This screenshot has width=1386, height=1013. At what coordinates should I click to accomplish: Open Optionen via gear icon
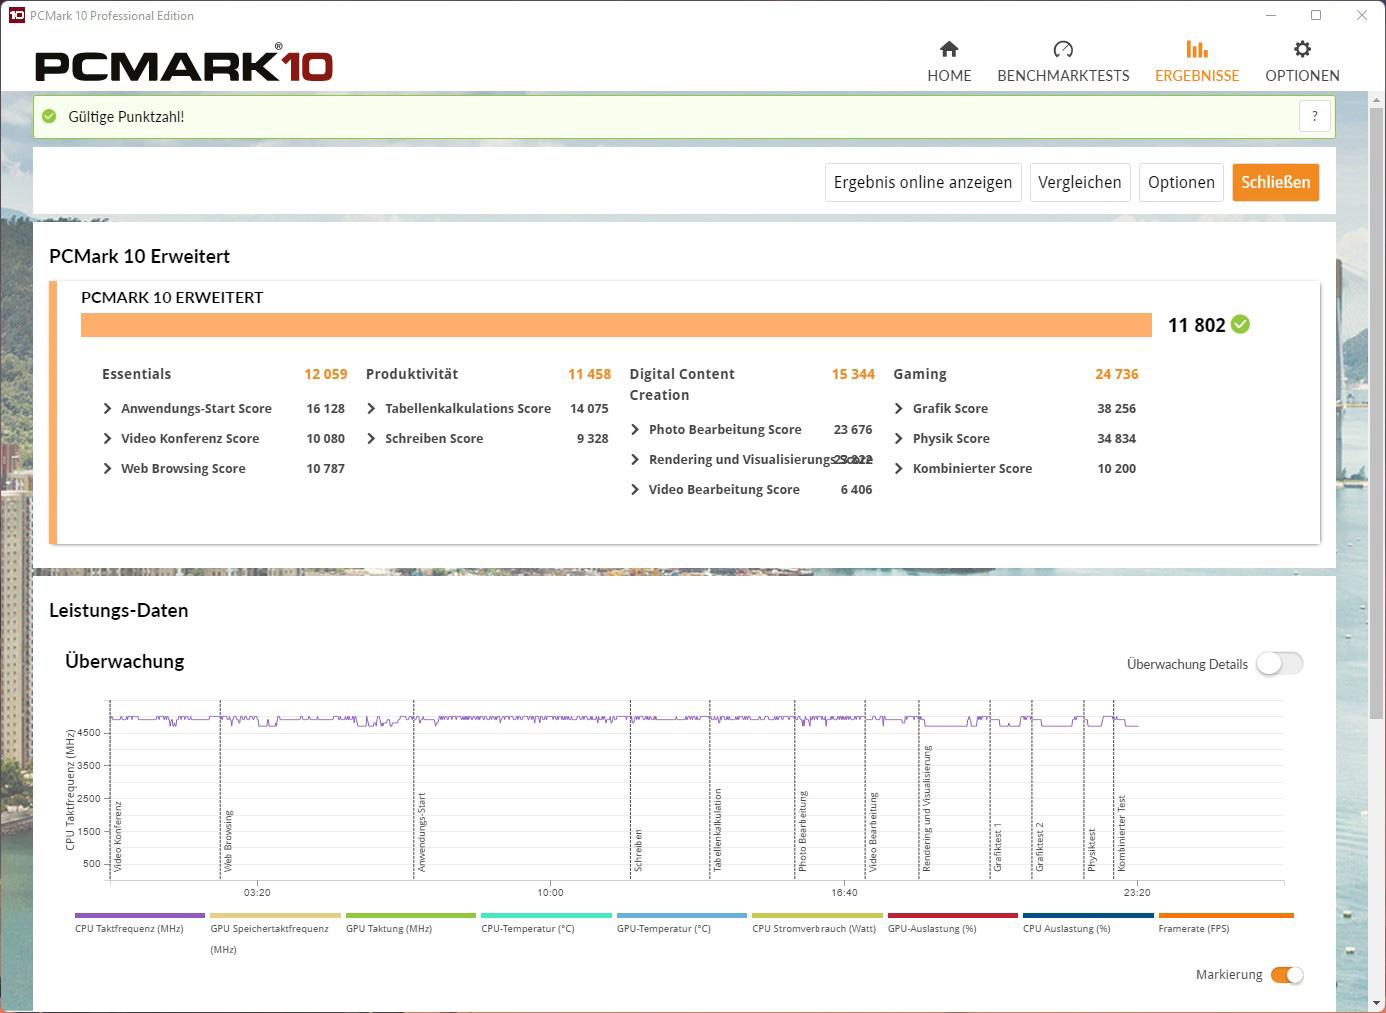click(x=1302, y=49)
